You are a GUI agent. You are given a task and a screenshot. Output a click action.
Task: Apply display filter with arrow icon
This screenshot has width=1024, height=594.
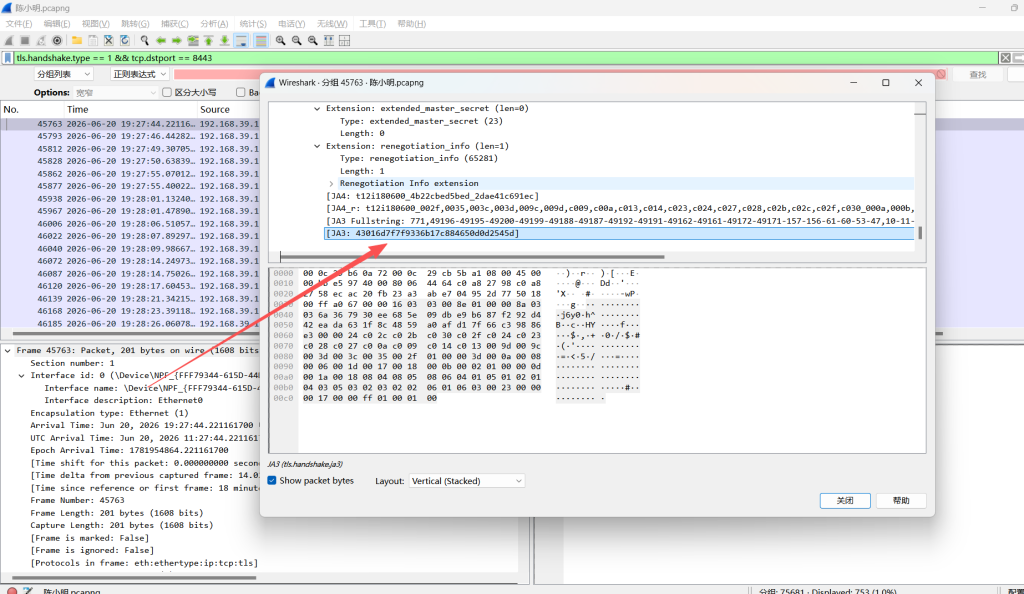1018,58
